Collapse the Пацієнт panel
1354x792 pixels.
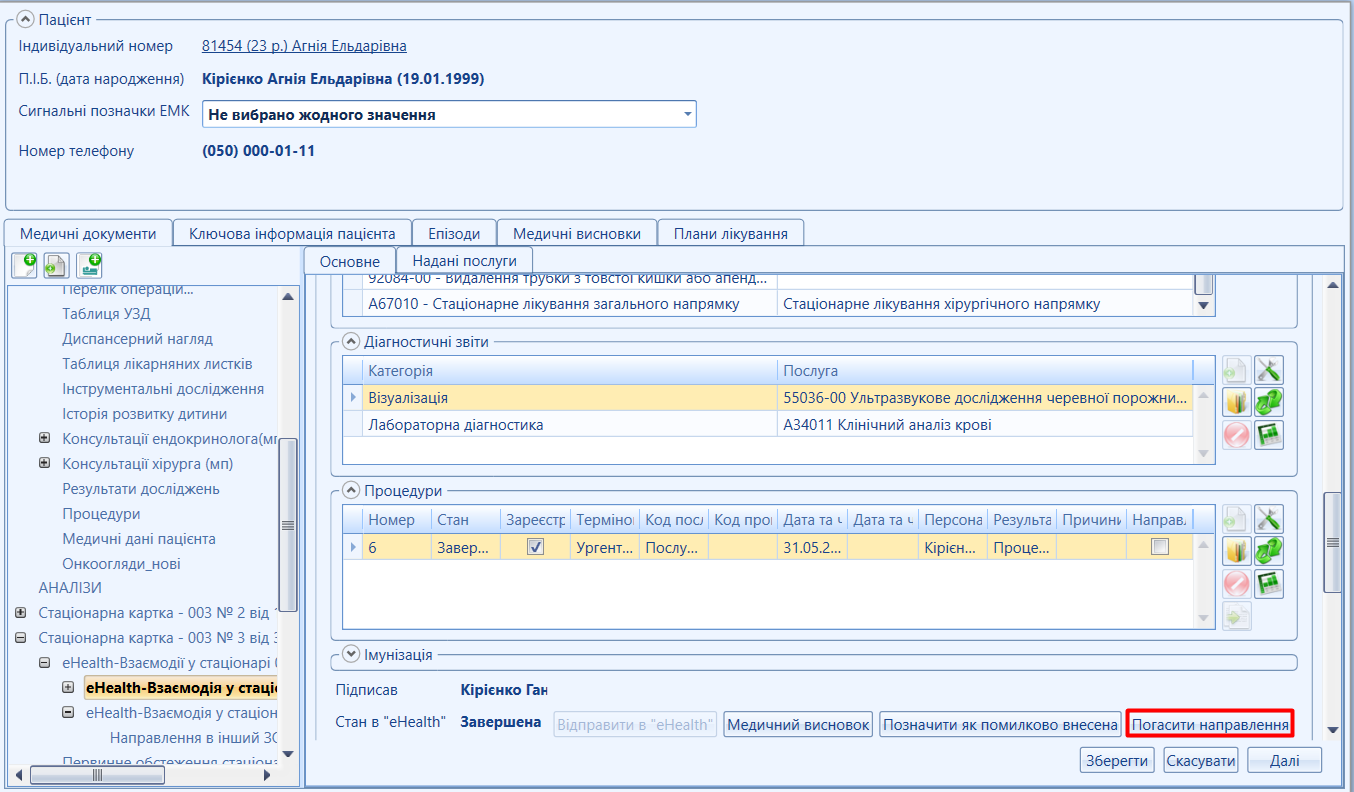pyautogui.click(x=26, y=19)
